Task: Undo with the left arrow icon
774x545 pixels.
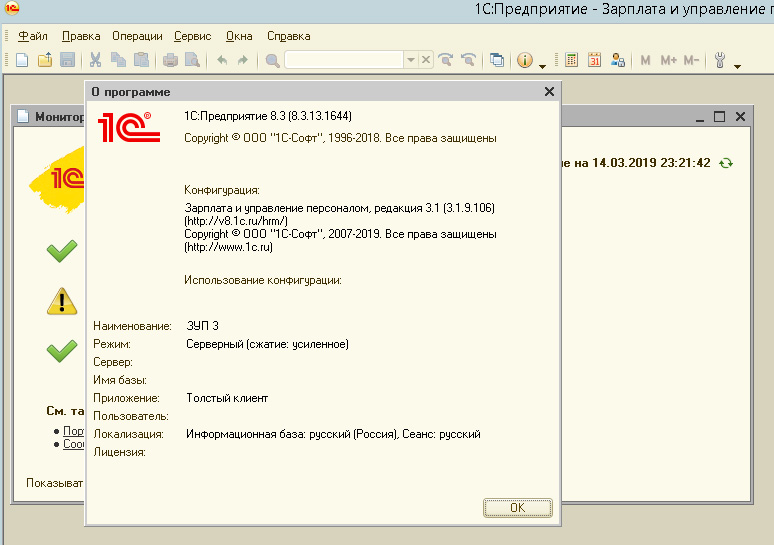Action: pos(222,60)
